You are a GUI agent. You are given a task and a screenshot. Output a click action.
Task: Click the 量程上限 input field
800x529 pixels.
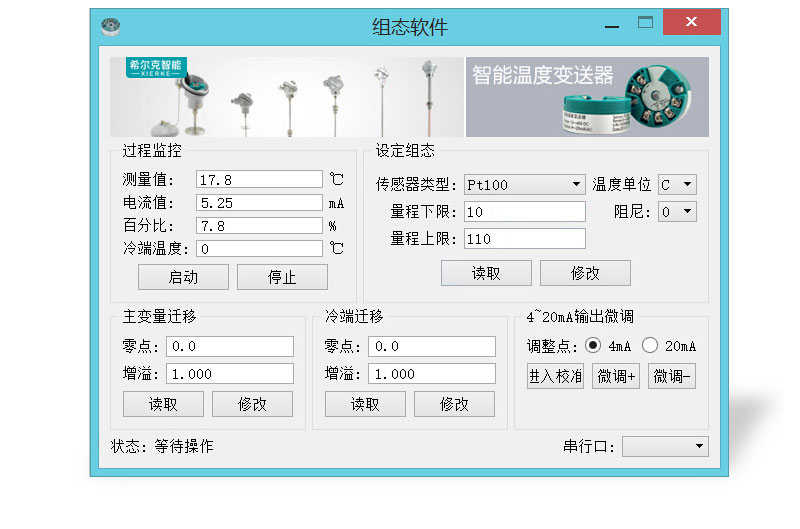click(524, 239)
